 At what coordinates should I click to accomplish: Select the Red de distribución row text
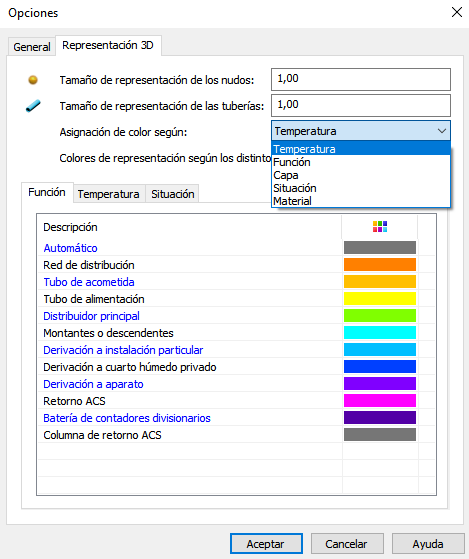(x=89, y=265)
